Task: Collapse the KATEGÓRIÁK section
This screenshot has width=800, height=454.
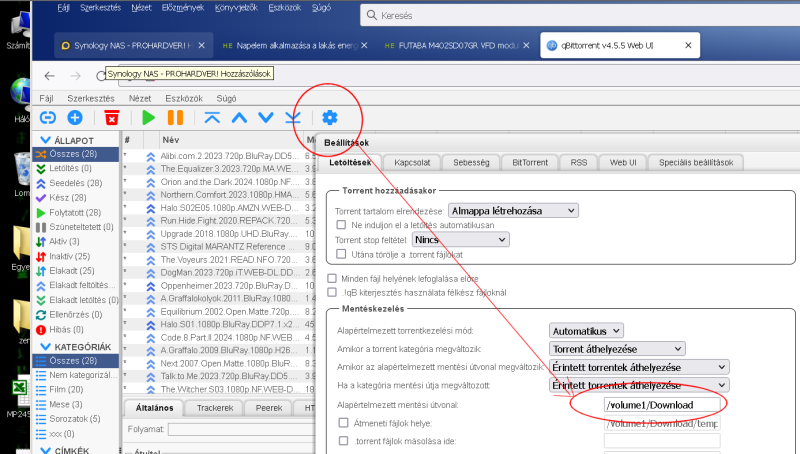Action: 45,347
